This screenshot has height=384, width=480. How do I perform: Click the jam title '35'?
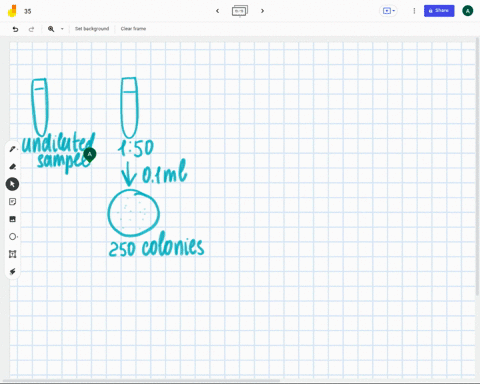[28, 11]
